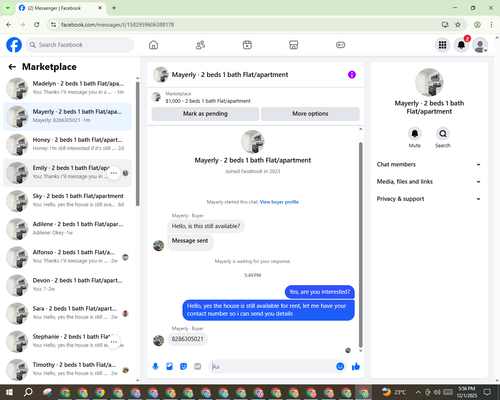Open Alfonso's conversation
Screen dimensions: 500x400
pyautogui.click(x=68, y=257)
